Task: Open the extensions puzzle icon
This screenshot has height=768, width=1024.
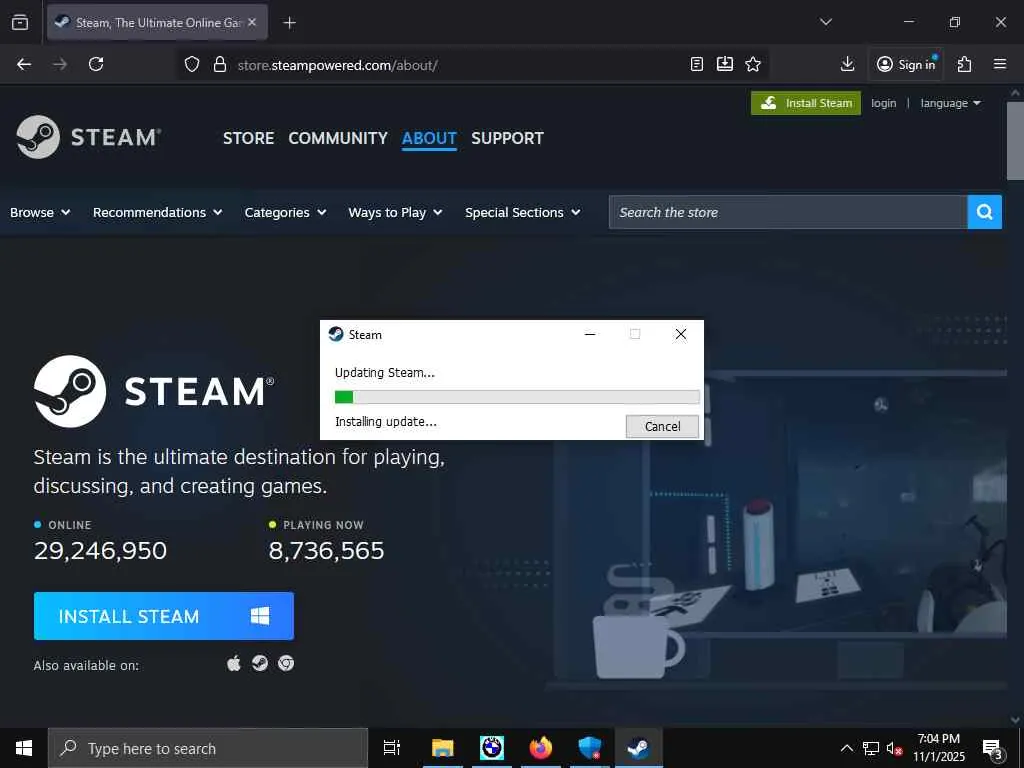Action: click(x=965, y=64)
